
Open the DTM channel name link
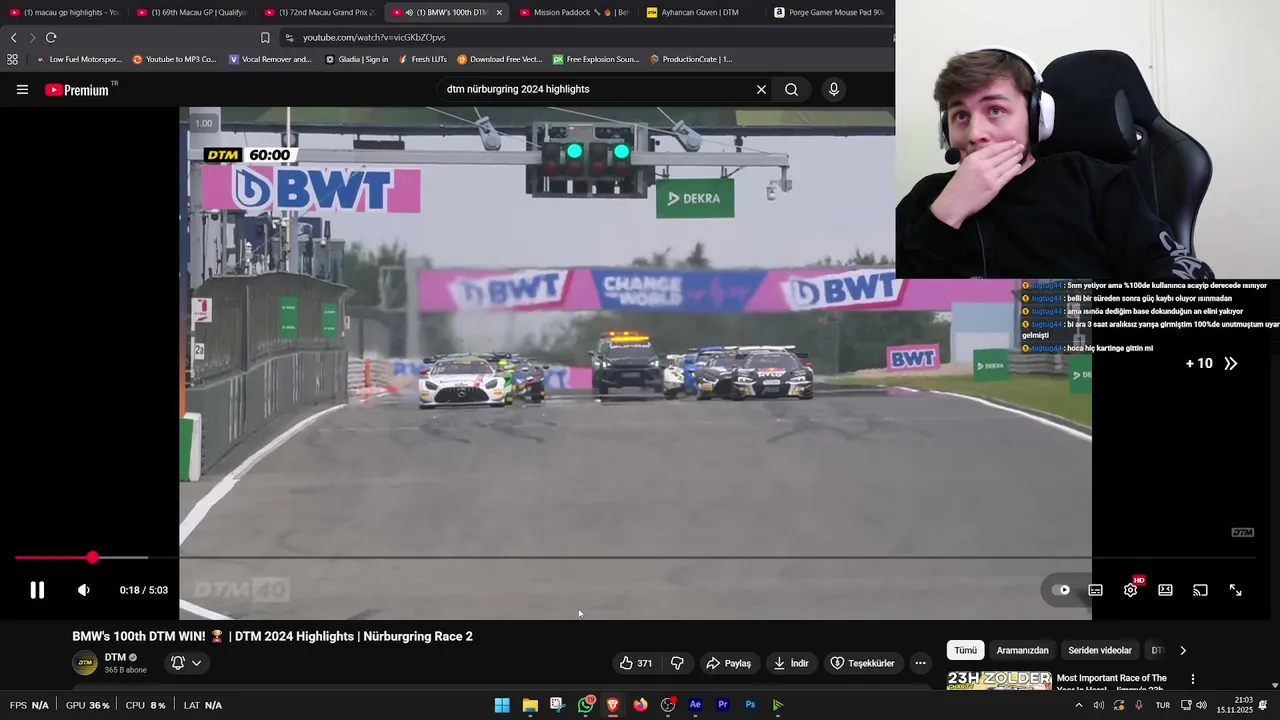point(115,657)
